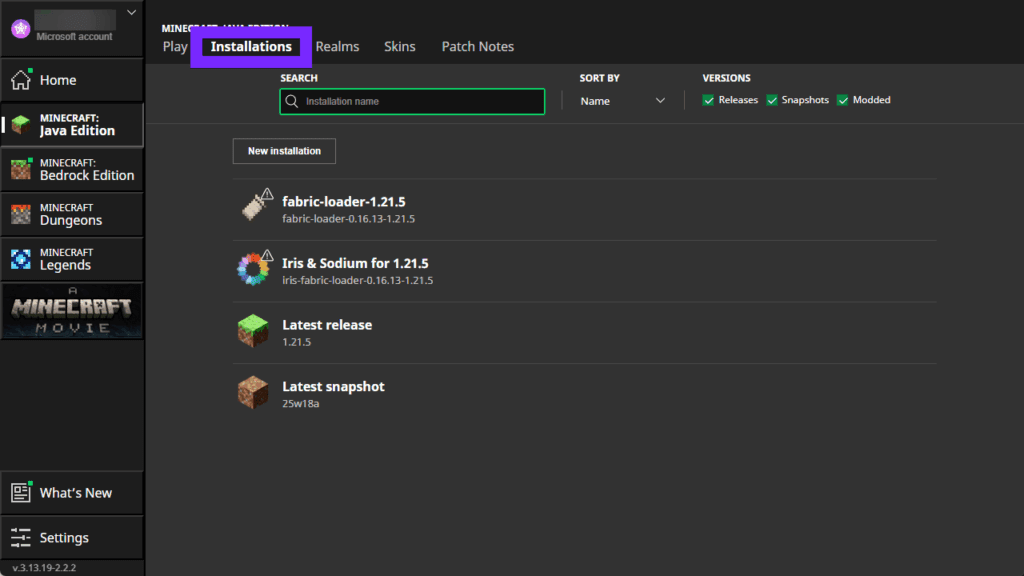Open Settings label in the sidebar

(x=64, y=537)
